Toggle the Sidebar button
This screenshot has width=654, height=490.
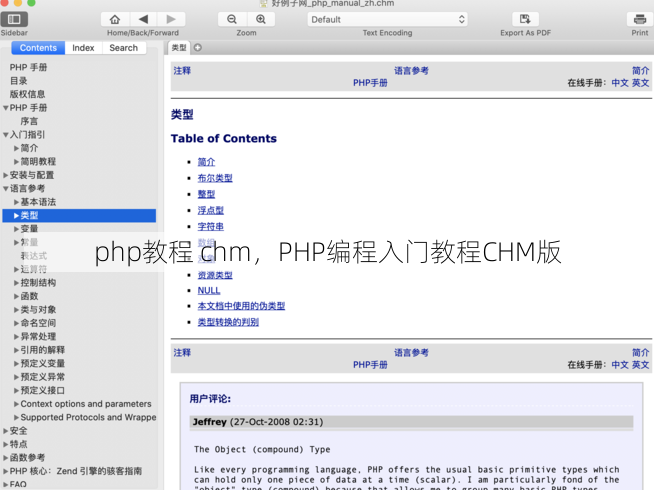point(14,19)
